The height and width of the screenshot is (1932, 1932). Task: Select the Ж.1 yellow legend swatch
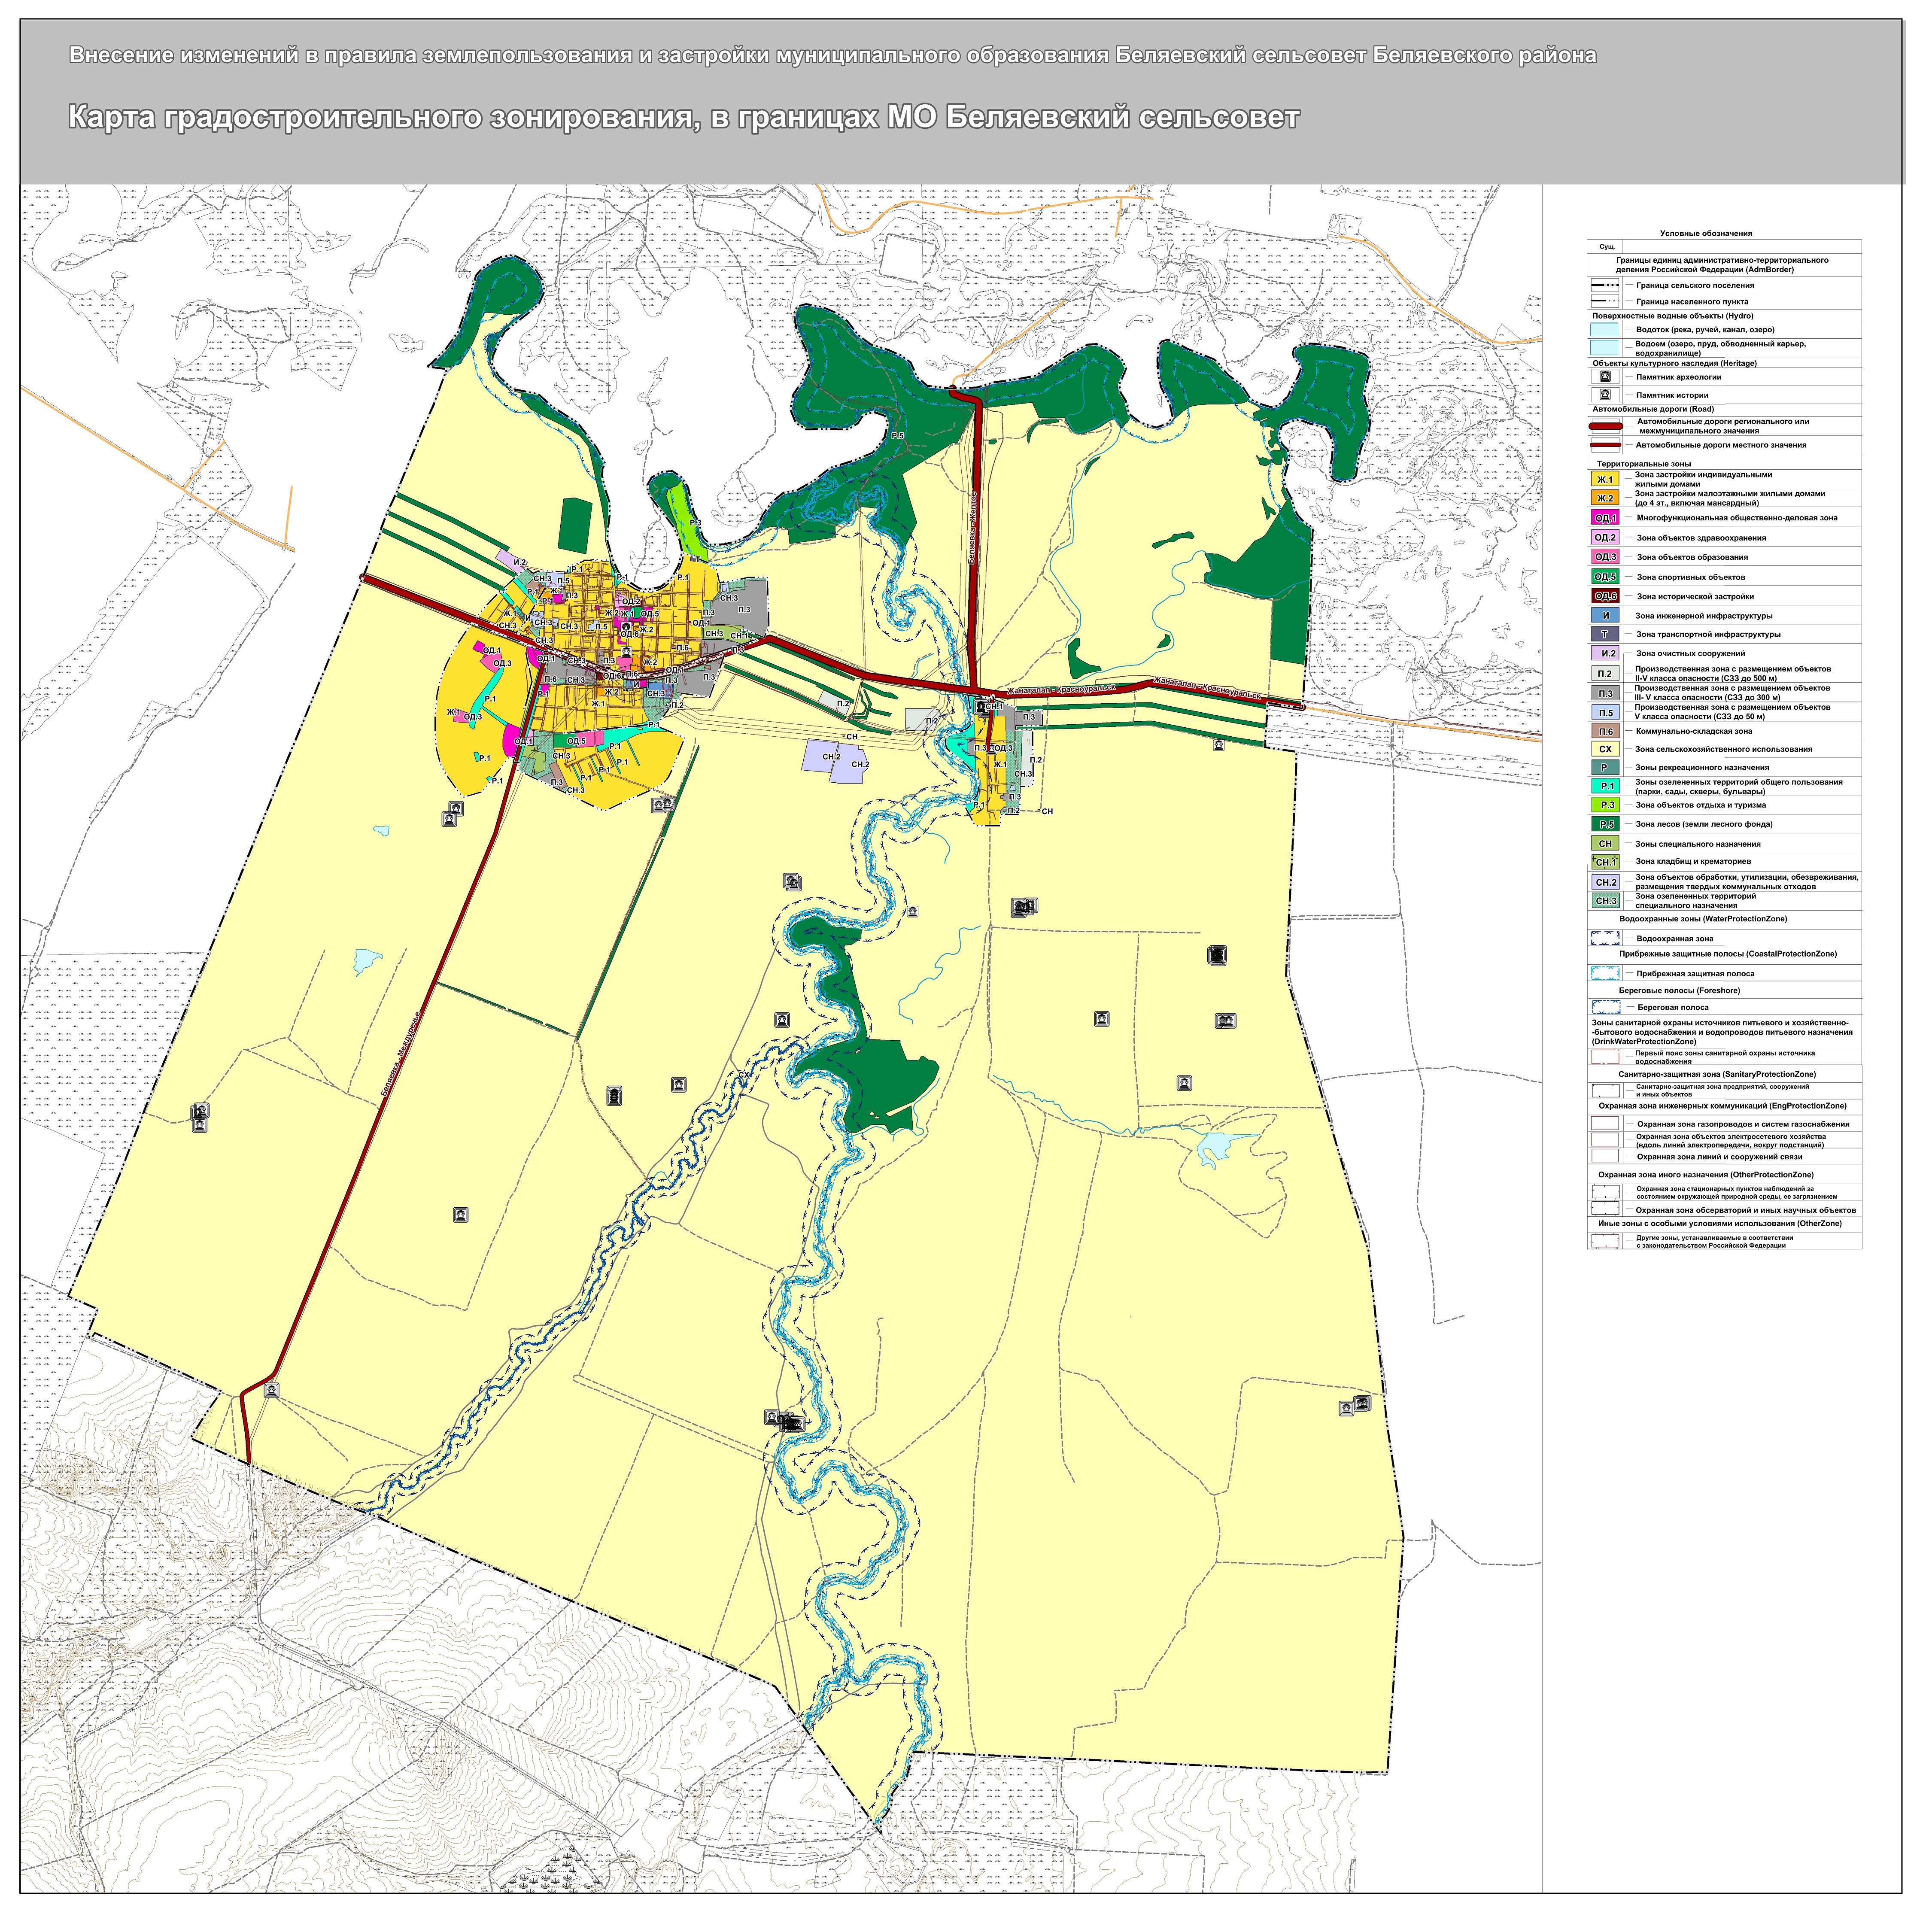[x=1605, y=479]
